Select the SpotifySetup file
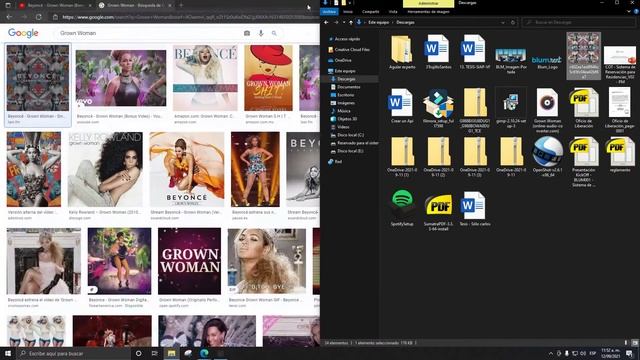This screenshot has height=360, width=640. [402, 208]
